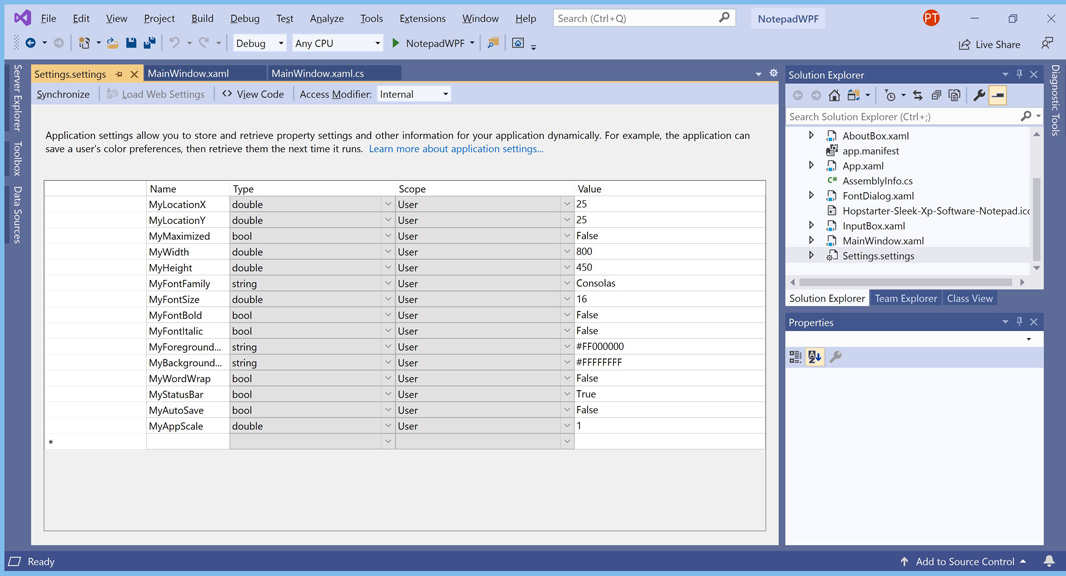Open notifications via the bell icon

(1049, 561)
